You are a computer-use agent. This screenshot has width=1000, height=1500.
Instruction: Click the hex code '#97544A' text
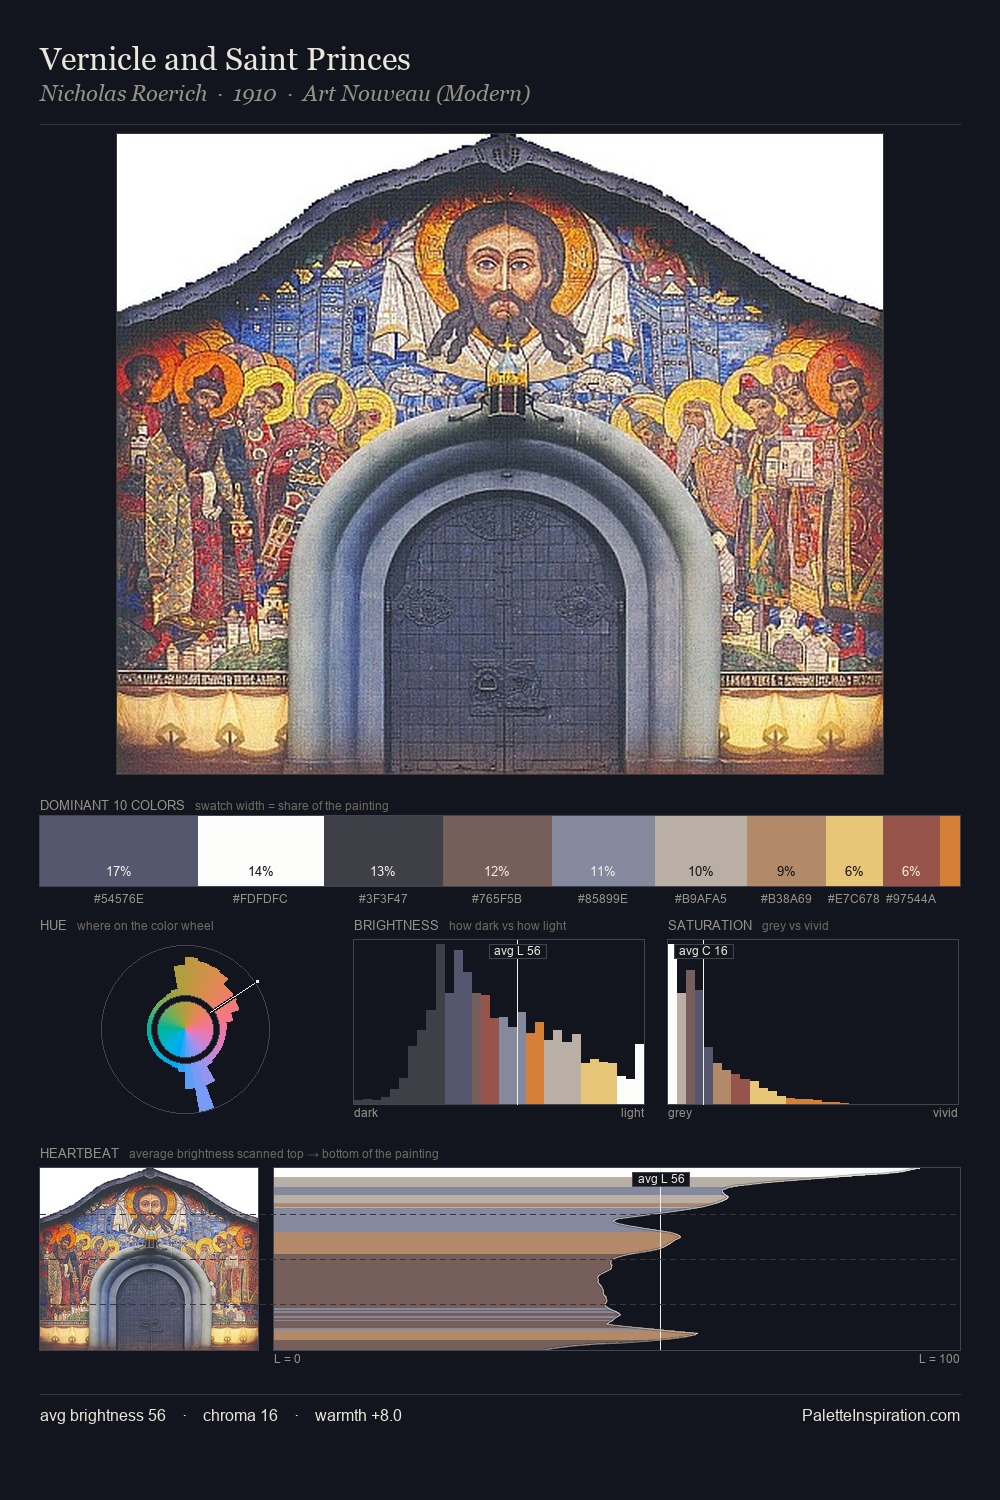pos(911,899)
